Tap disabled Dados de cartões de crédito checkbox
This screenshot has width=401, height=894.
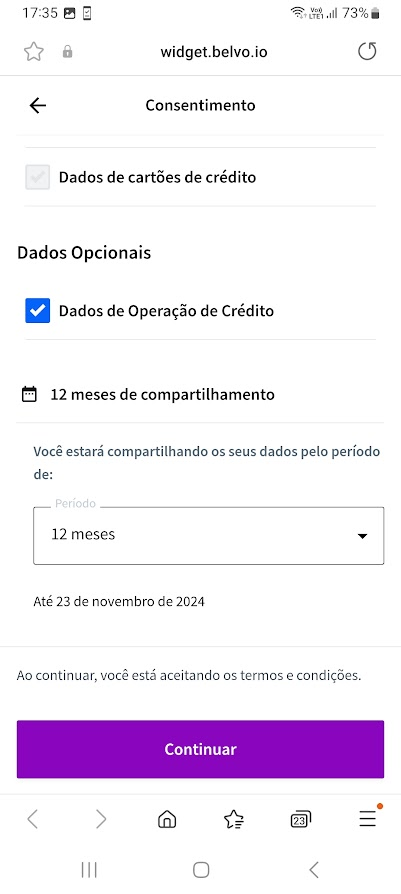[38, 177]
